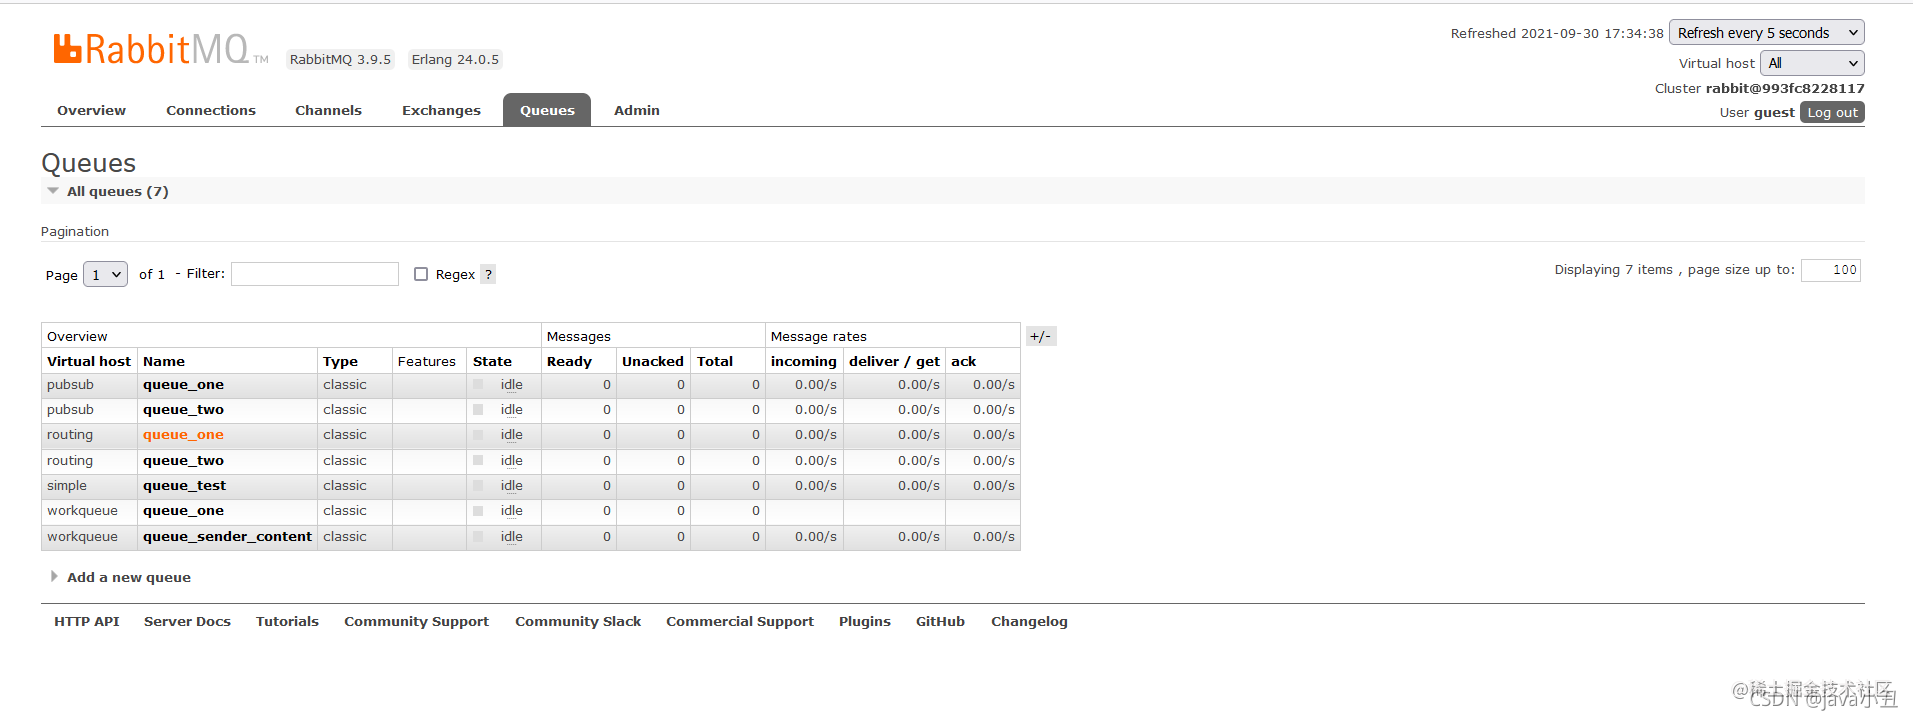Open the Changelog footer link
This screenshot has width=1913, height=720.
[1029, 621]
